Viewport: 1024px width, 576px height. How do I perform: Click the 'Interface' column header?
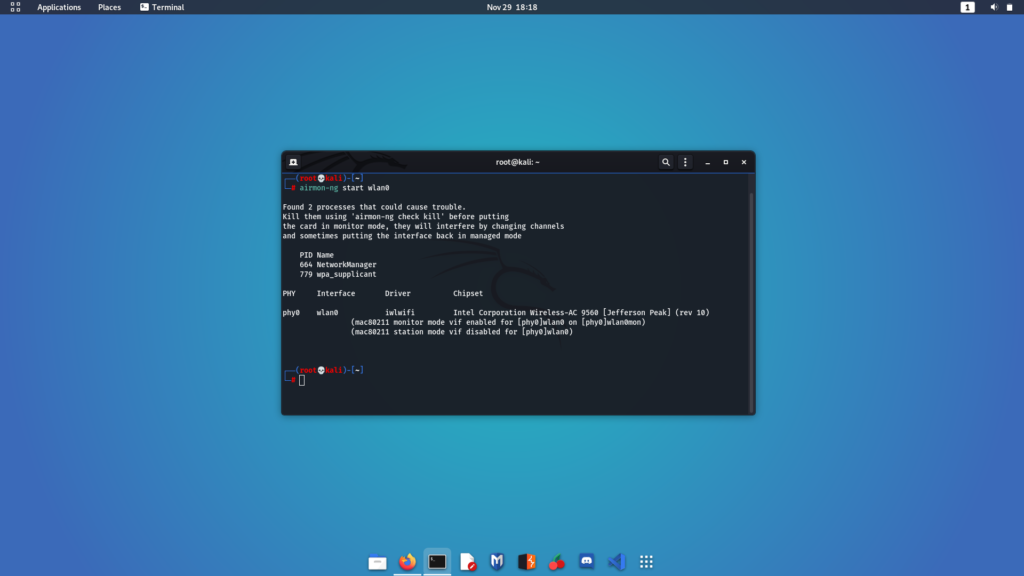click(336, 293)
